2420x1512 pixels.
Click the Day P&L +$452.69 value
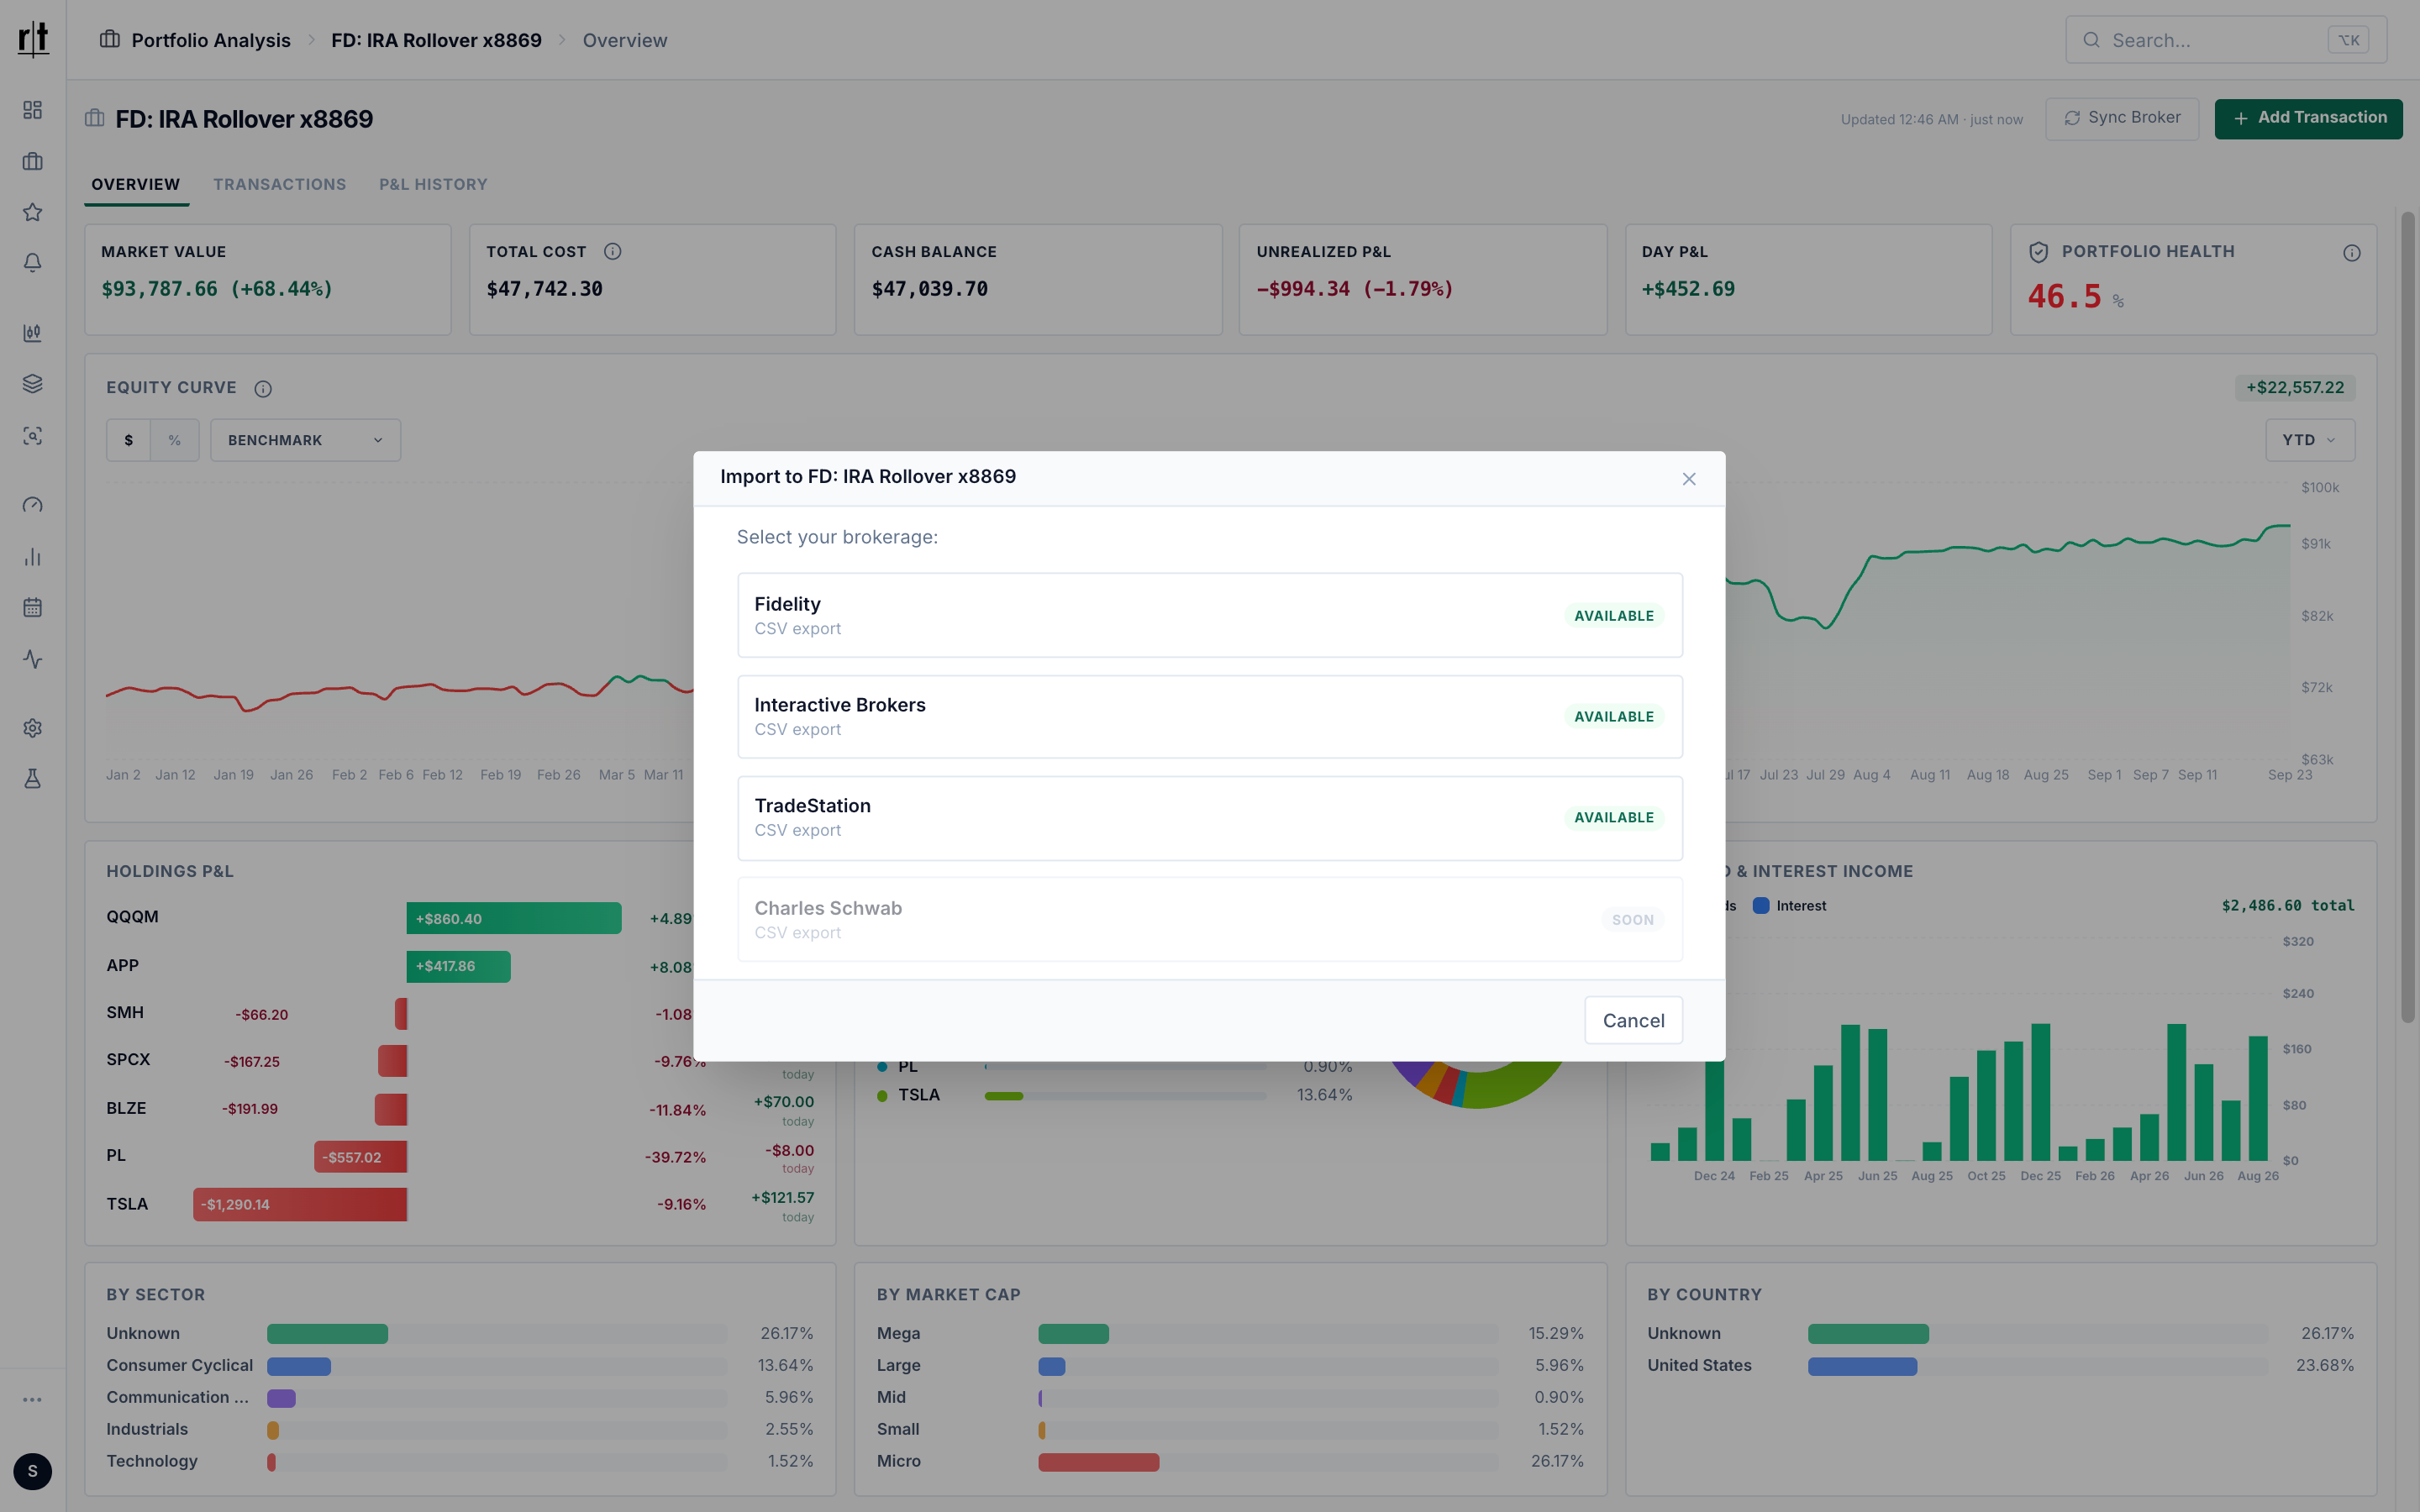(1688, 289)
